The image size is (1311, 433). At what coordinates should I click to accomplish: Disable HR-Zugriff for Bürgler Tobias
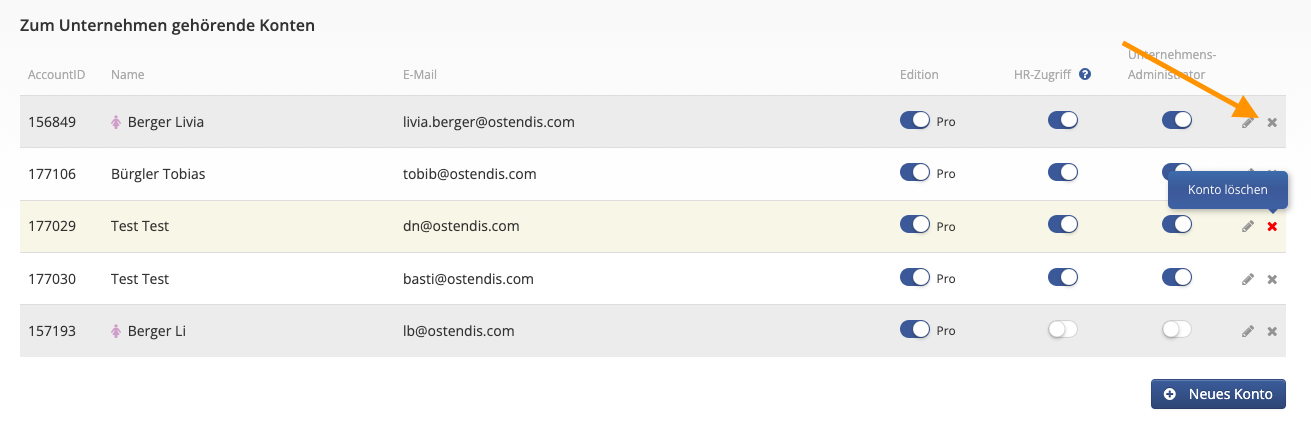(x=1063, y=173)
